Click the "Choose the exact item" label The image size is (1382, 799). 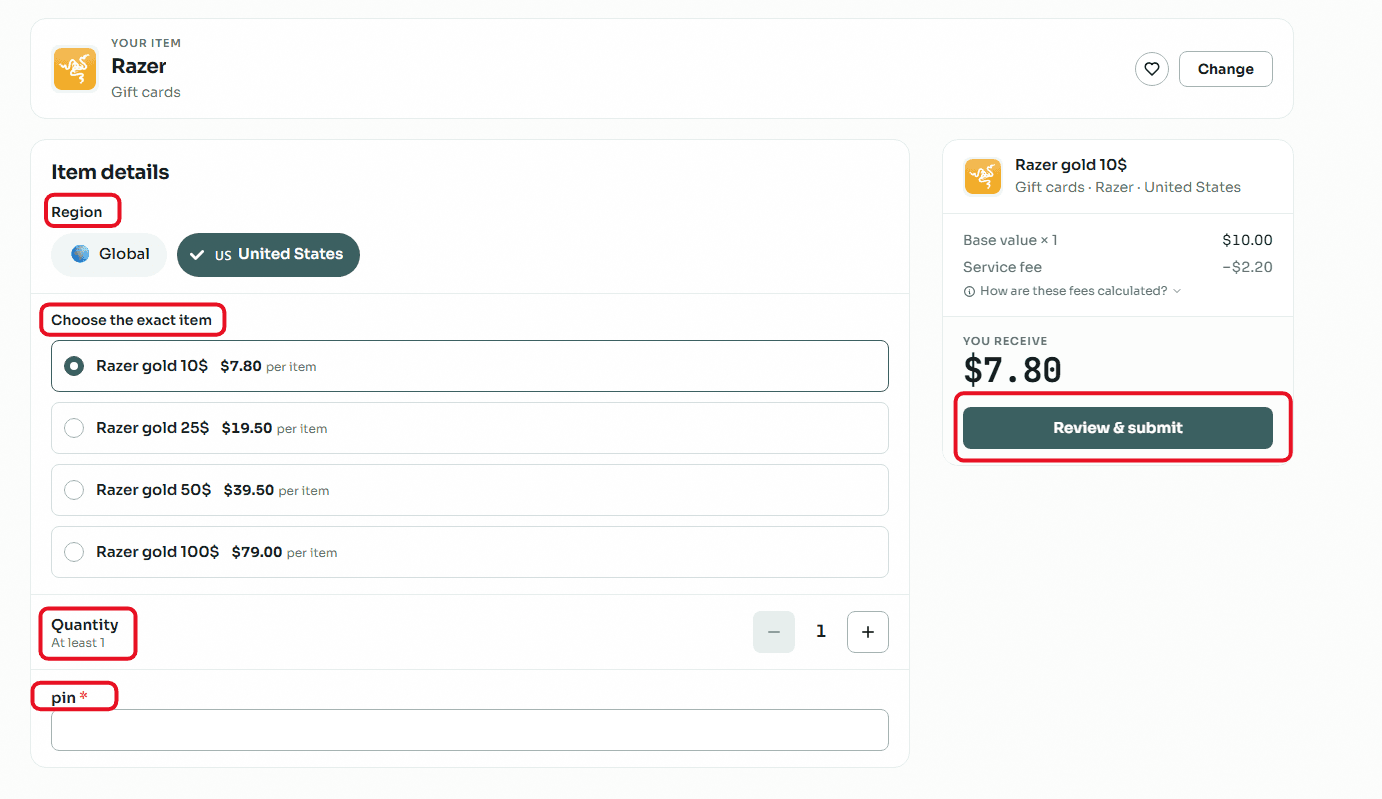132,320
